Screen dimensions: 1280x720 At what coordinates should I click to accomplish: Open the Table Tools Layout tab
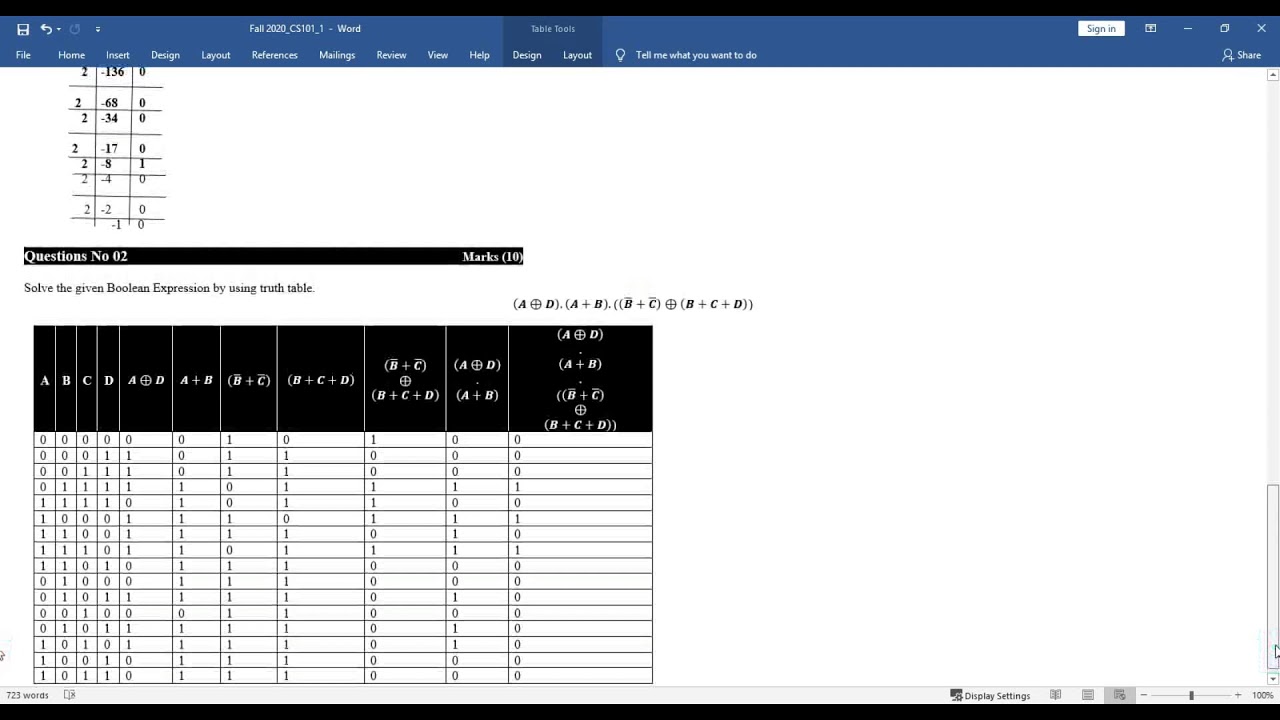577,55
